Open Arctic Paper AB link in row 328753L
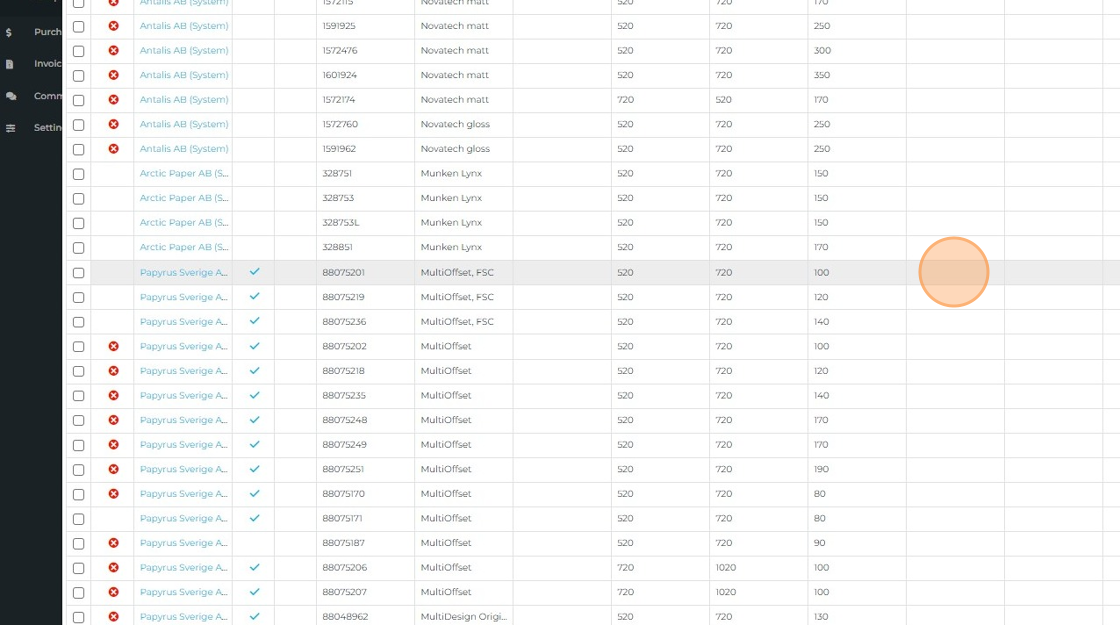Screen dimensions: 1120x625 [x=184, y=223]
